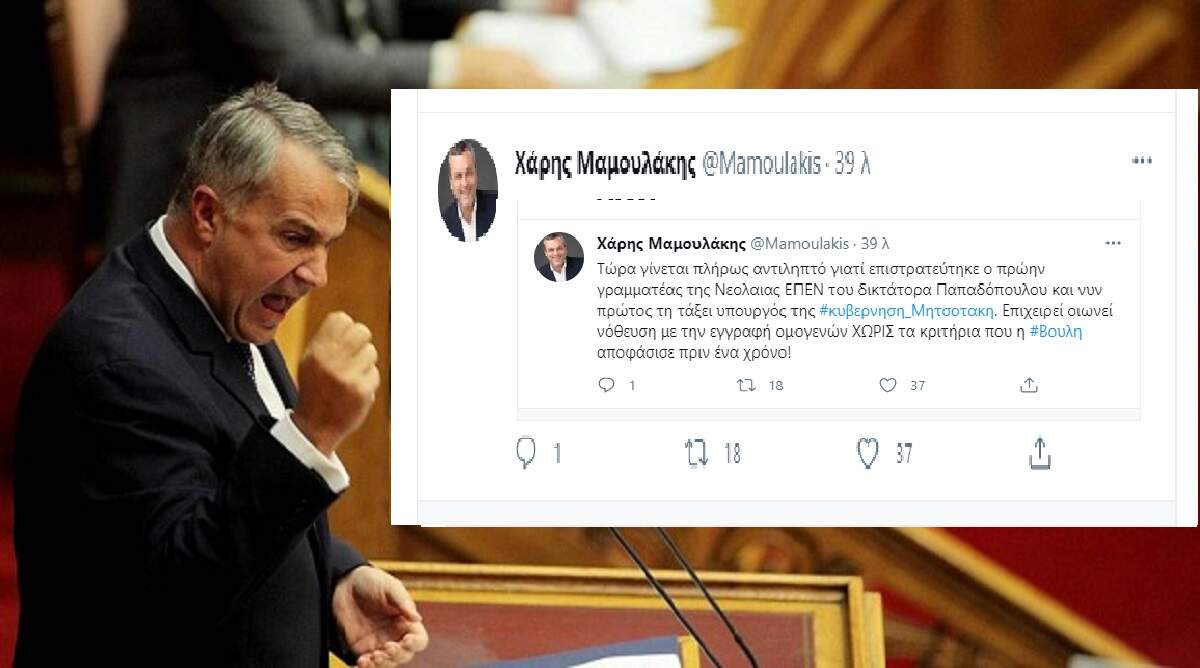Screen dimensions: 1200x668
Task: Share the inner tweet via the upload icon
Action: [1028, 384]
